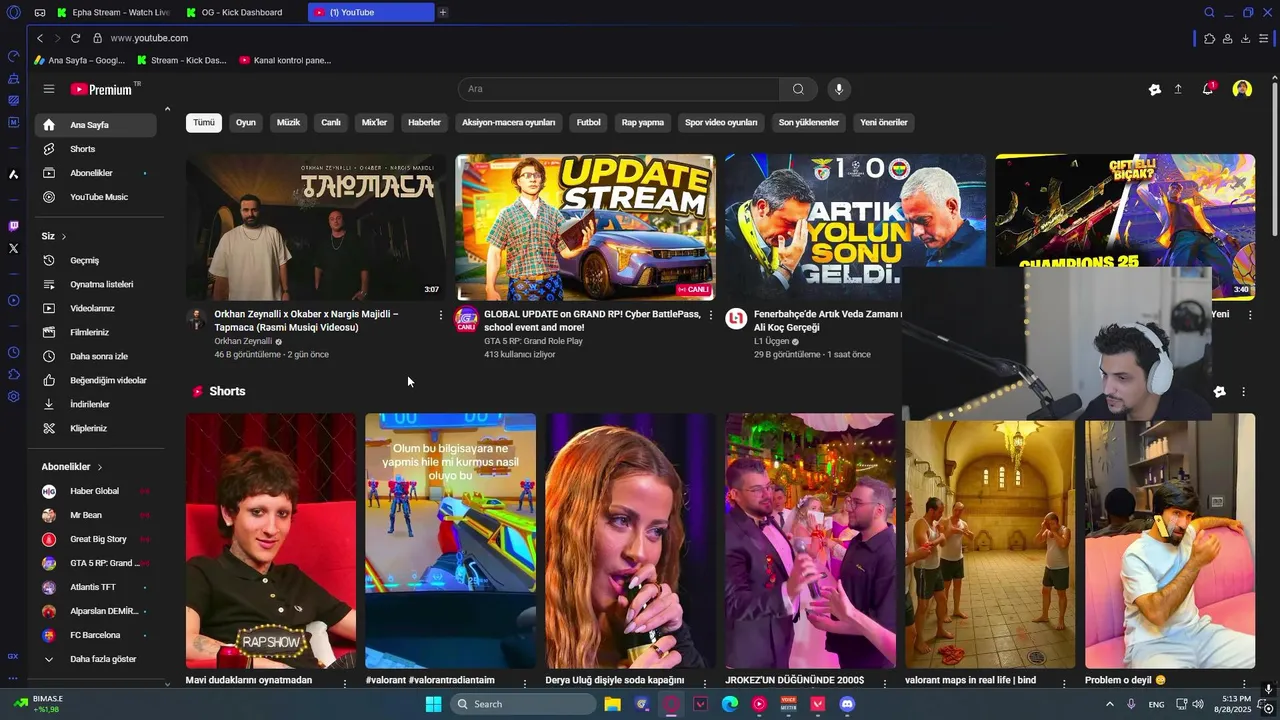Select the Canlı filter chip

331,122
